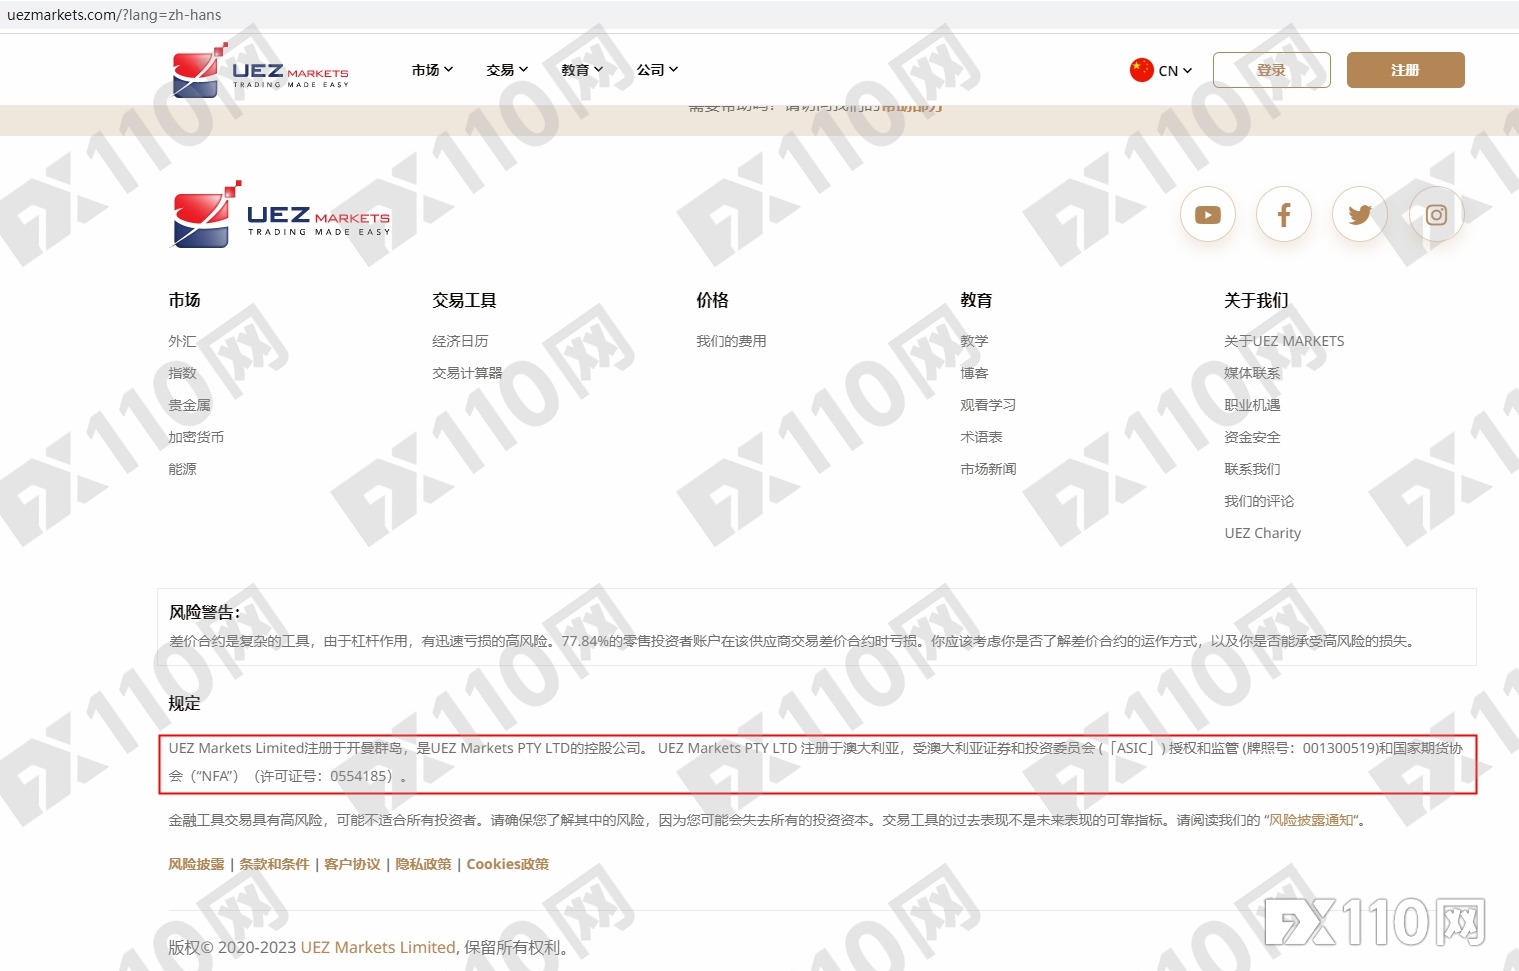Open the 市场新闻 link
The image size is (1519, 971).
(988, 469)
